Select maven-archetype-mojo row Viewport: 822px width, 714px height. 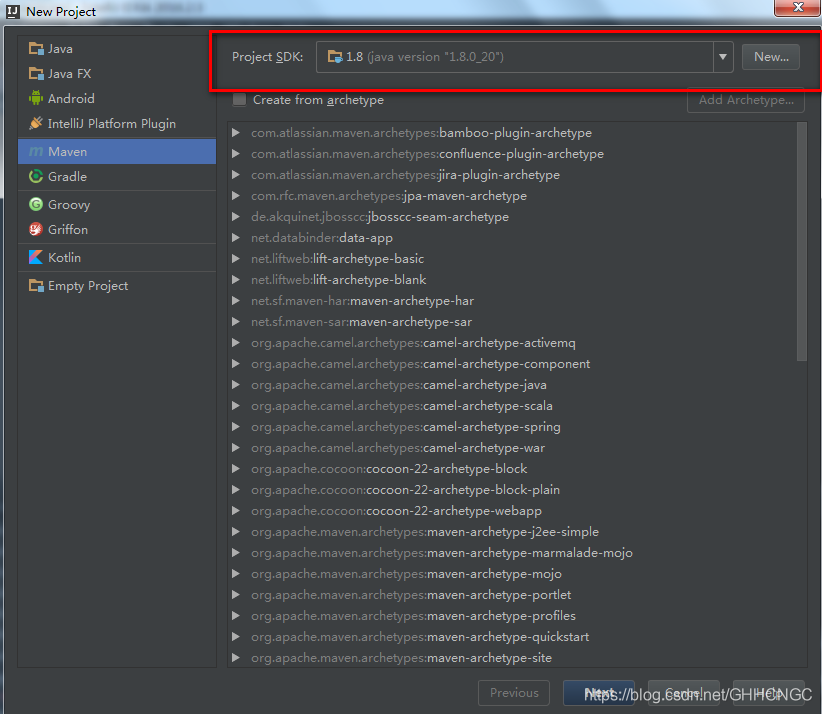click(512, 573)
